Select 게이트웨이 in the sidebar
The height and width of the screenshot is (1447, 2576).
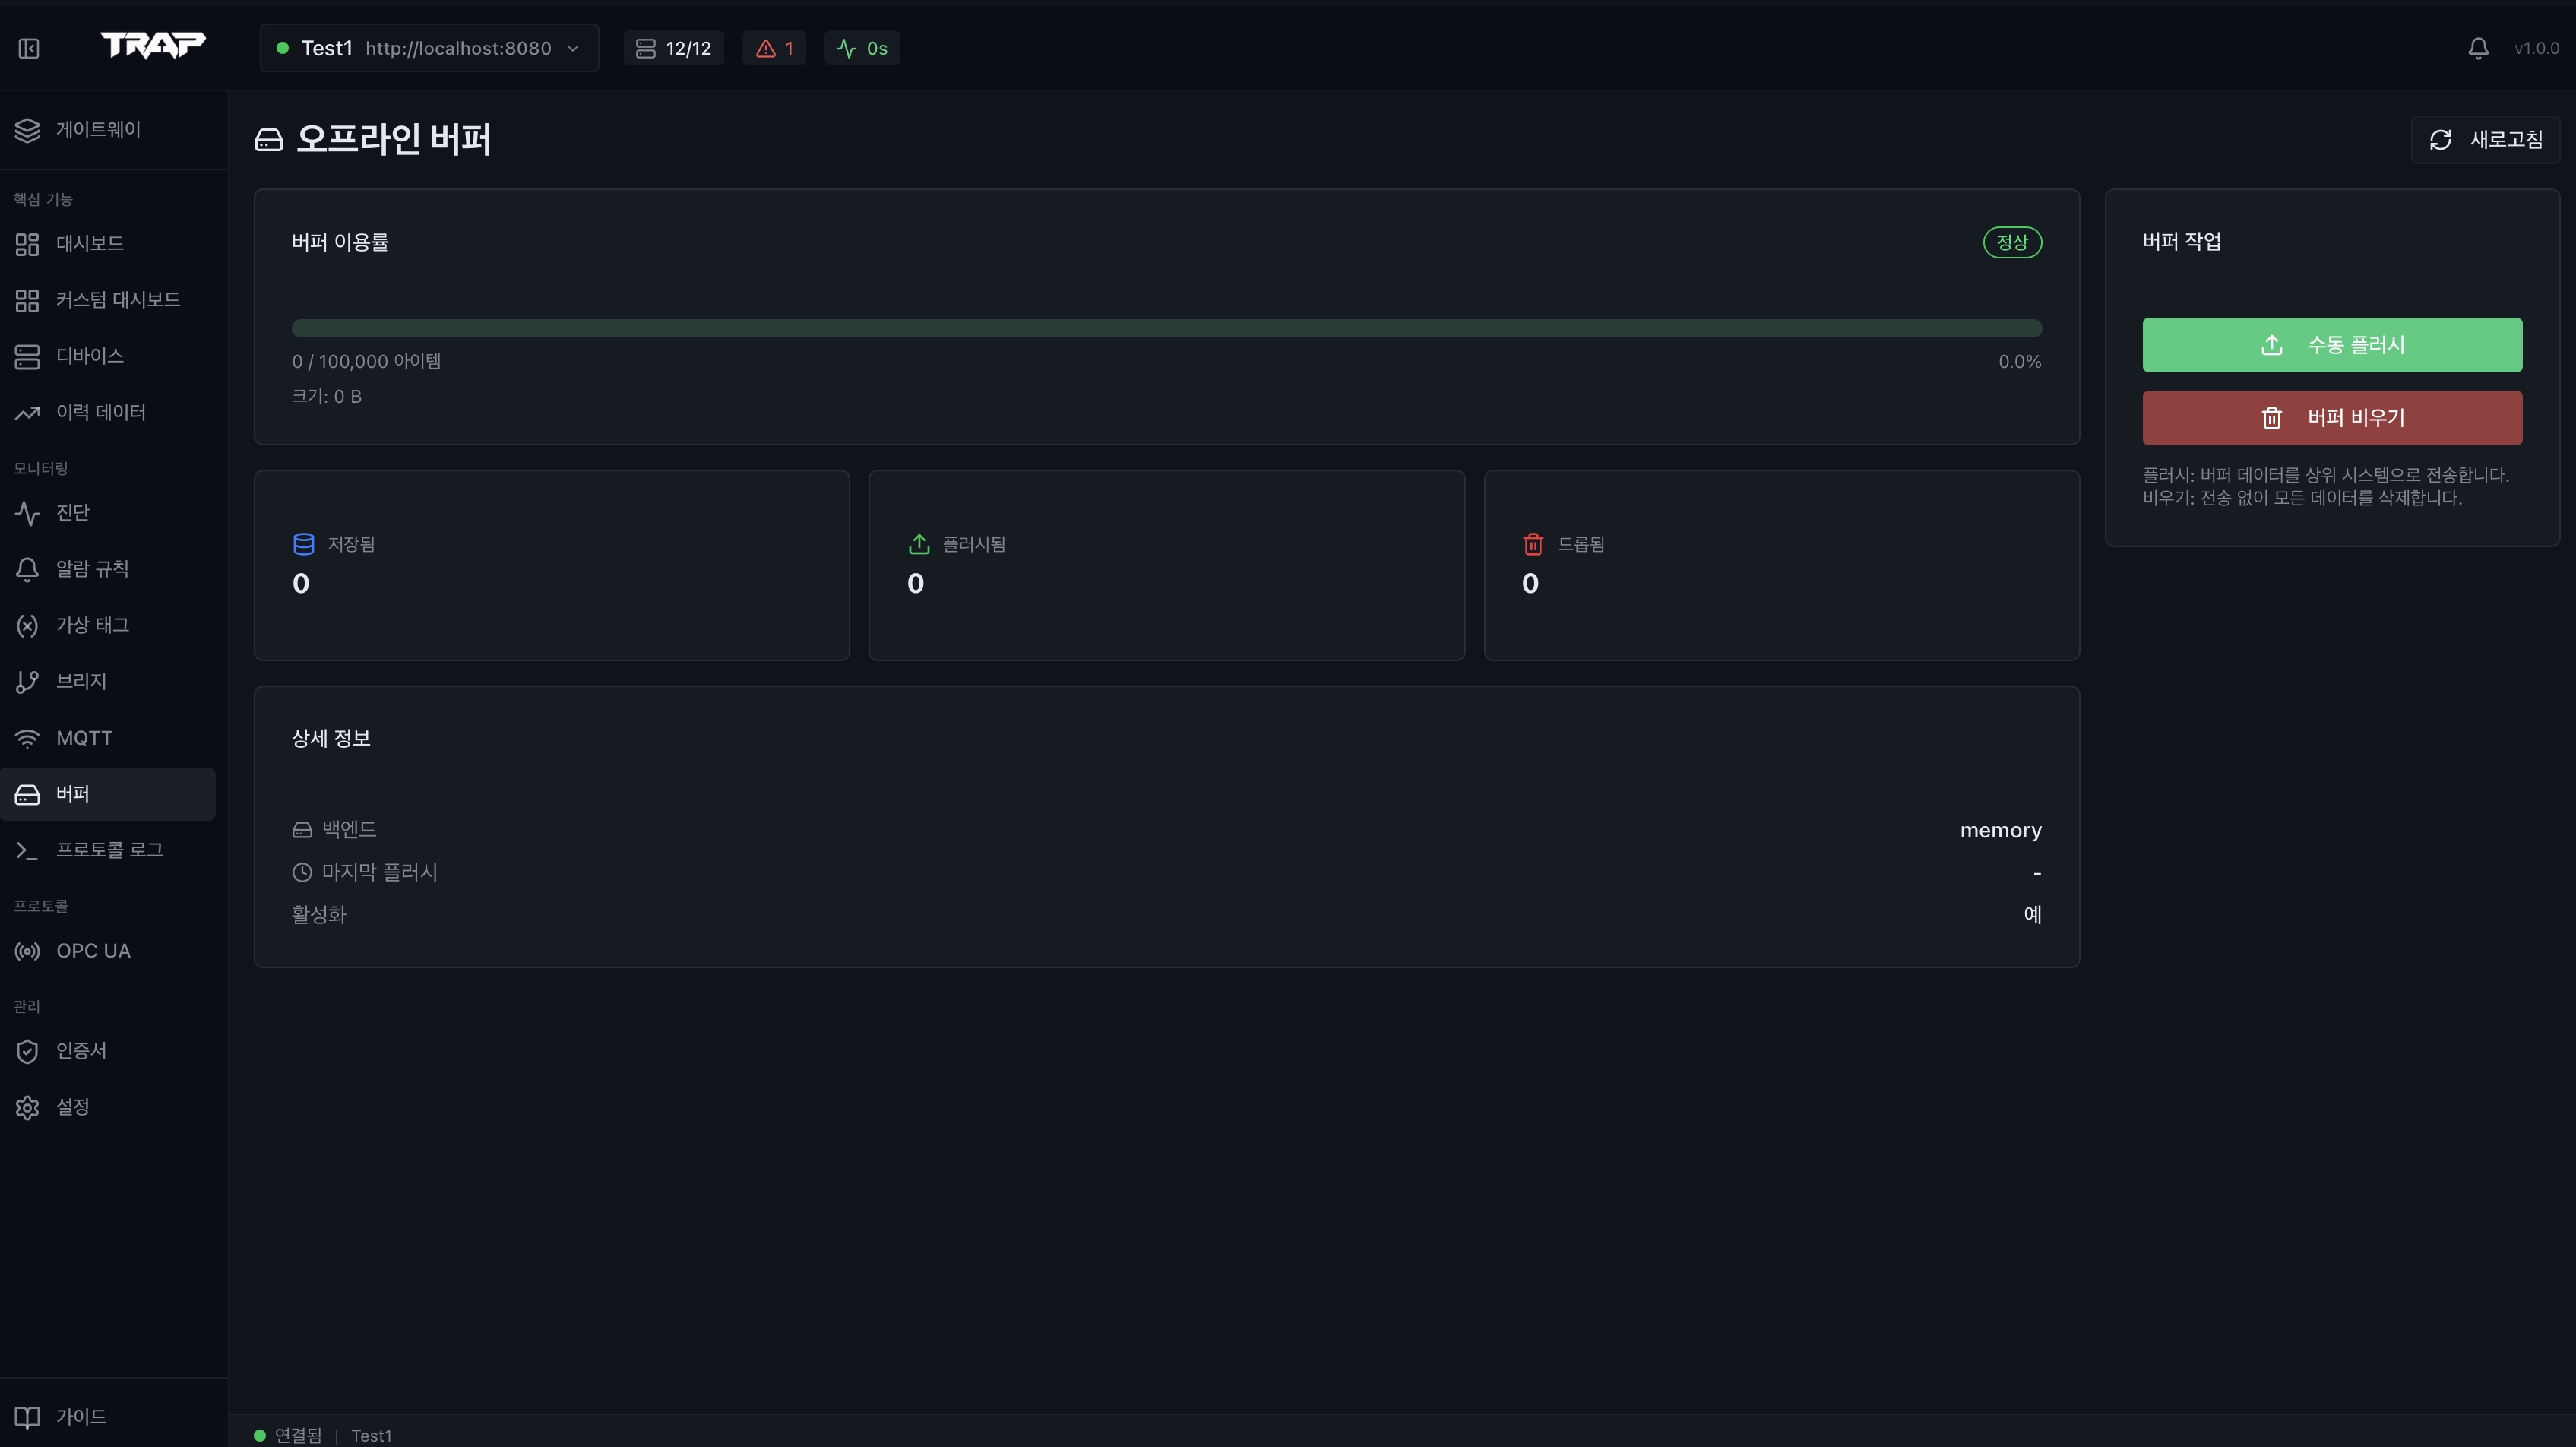pyautogui.click(x=98, y=130)
